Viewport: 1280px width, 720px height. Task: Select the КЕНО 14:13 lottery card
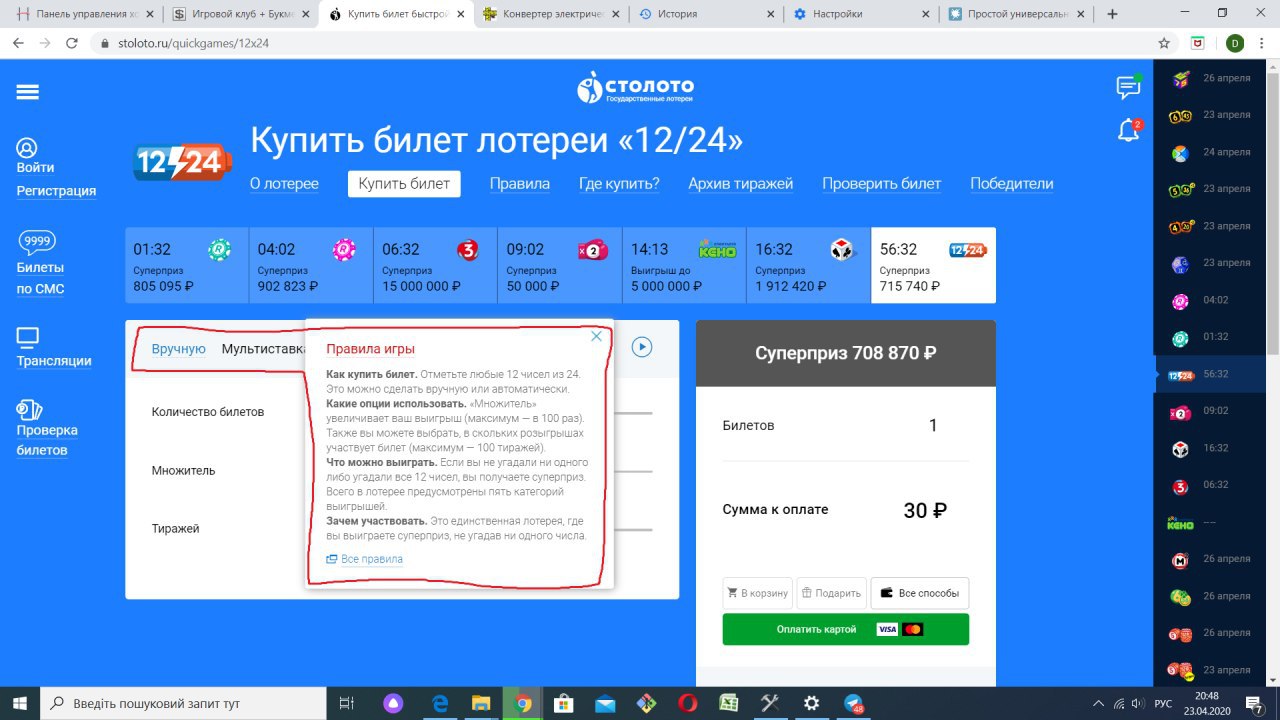tap(684, 265)
